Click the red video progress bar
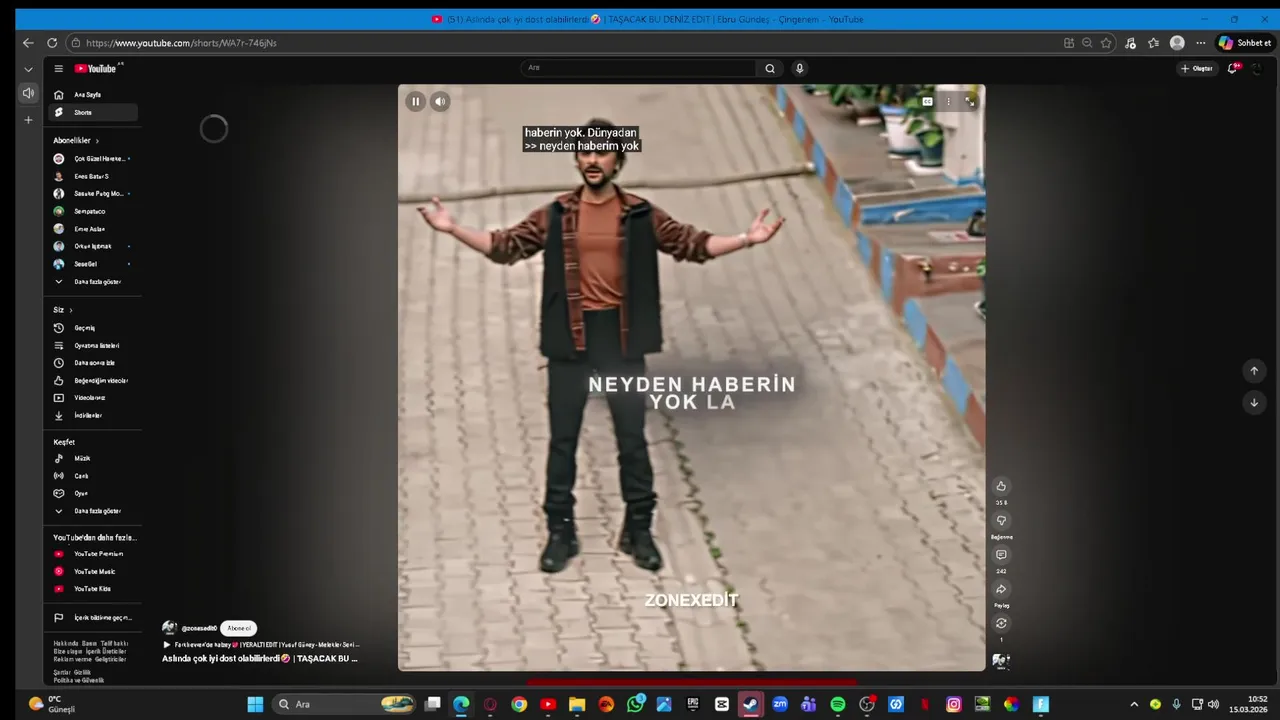The width and height of the screenshot is (1280, 720). point(692,682)
